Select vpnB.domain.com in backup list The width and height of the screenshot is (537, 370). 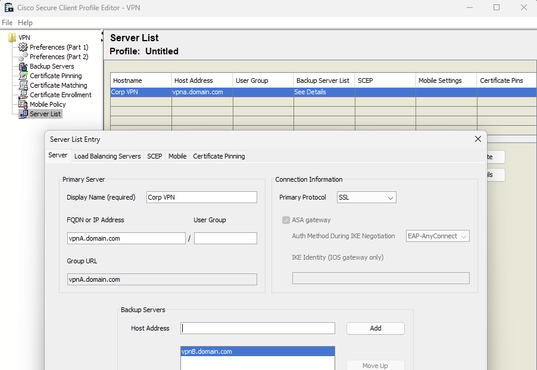pos(258,352)
